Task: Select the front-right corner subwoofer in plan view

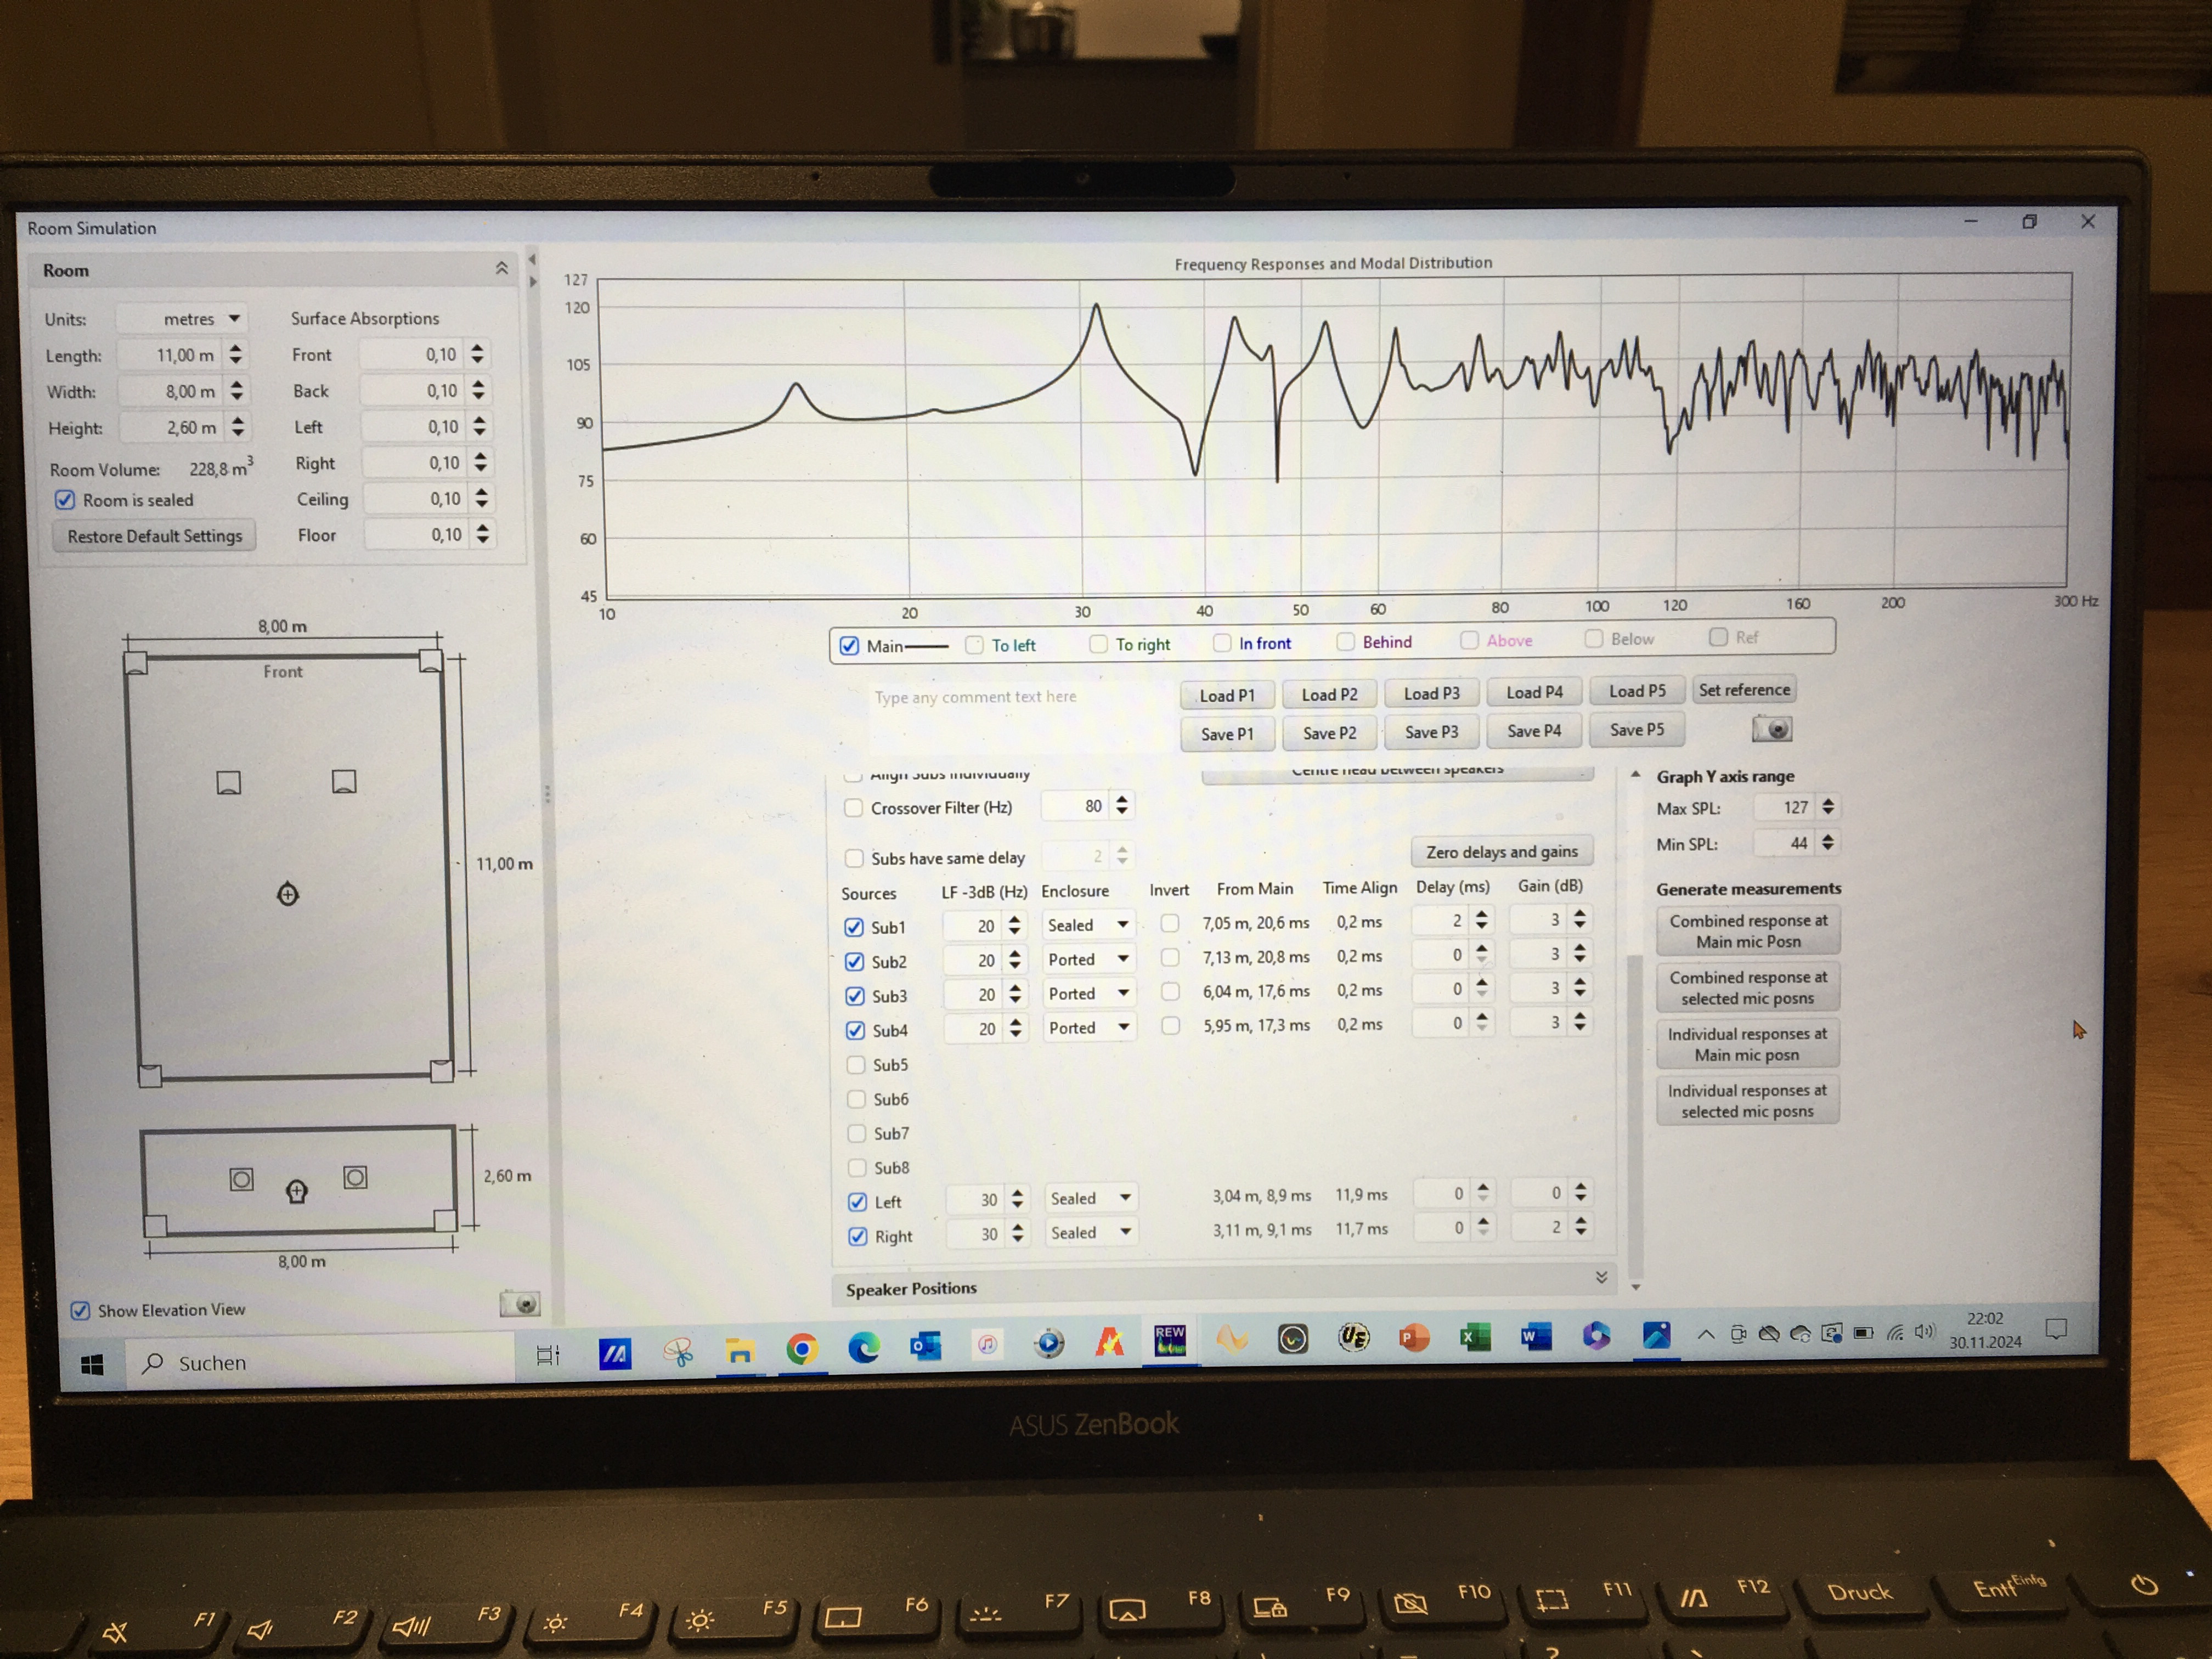Action: click(x=430, y=660)
